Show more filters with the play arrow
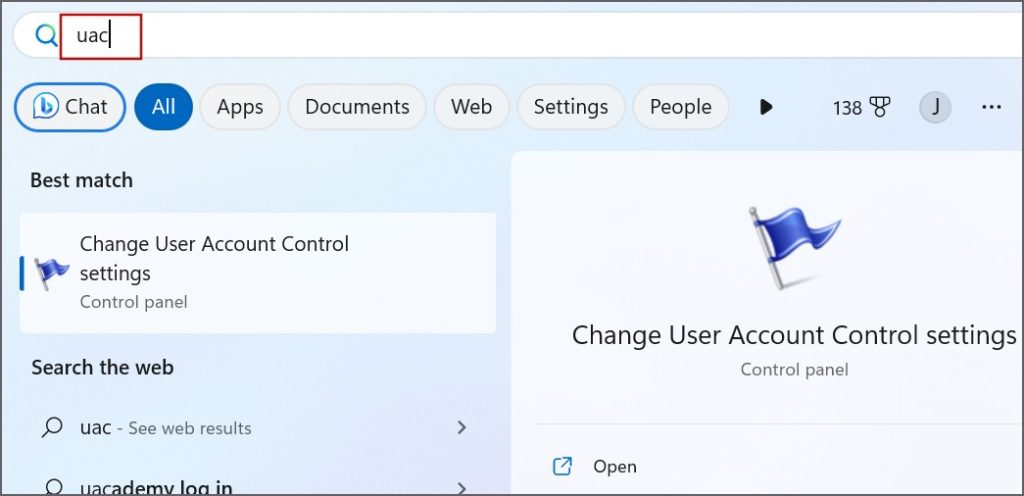The width and height of the screenshot is (1024, 496). 766,107
